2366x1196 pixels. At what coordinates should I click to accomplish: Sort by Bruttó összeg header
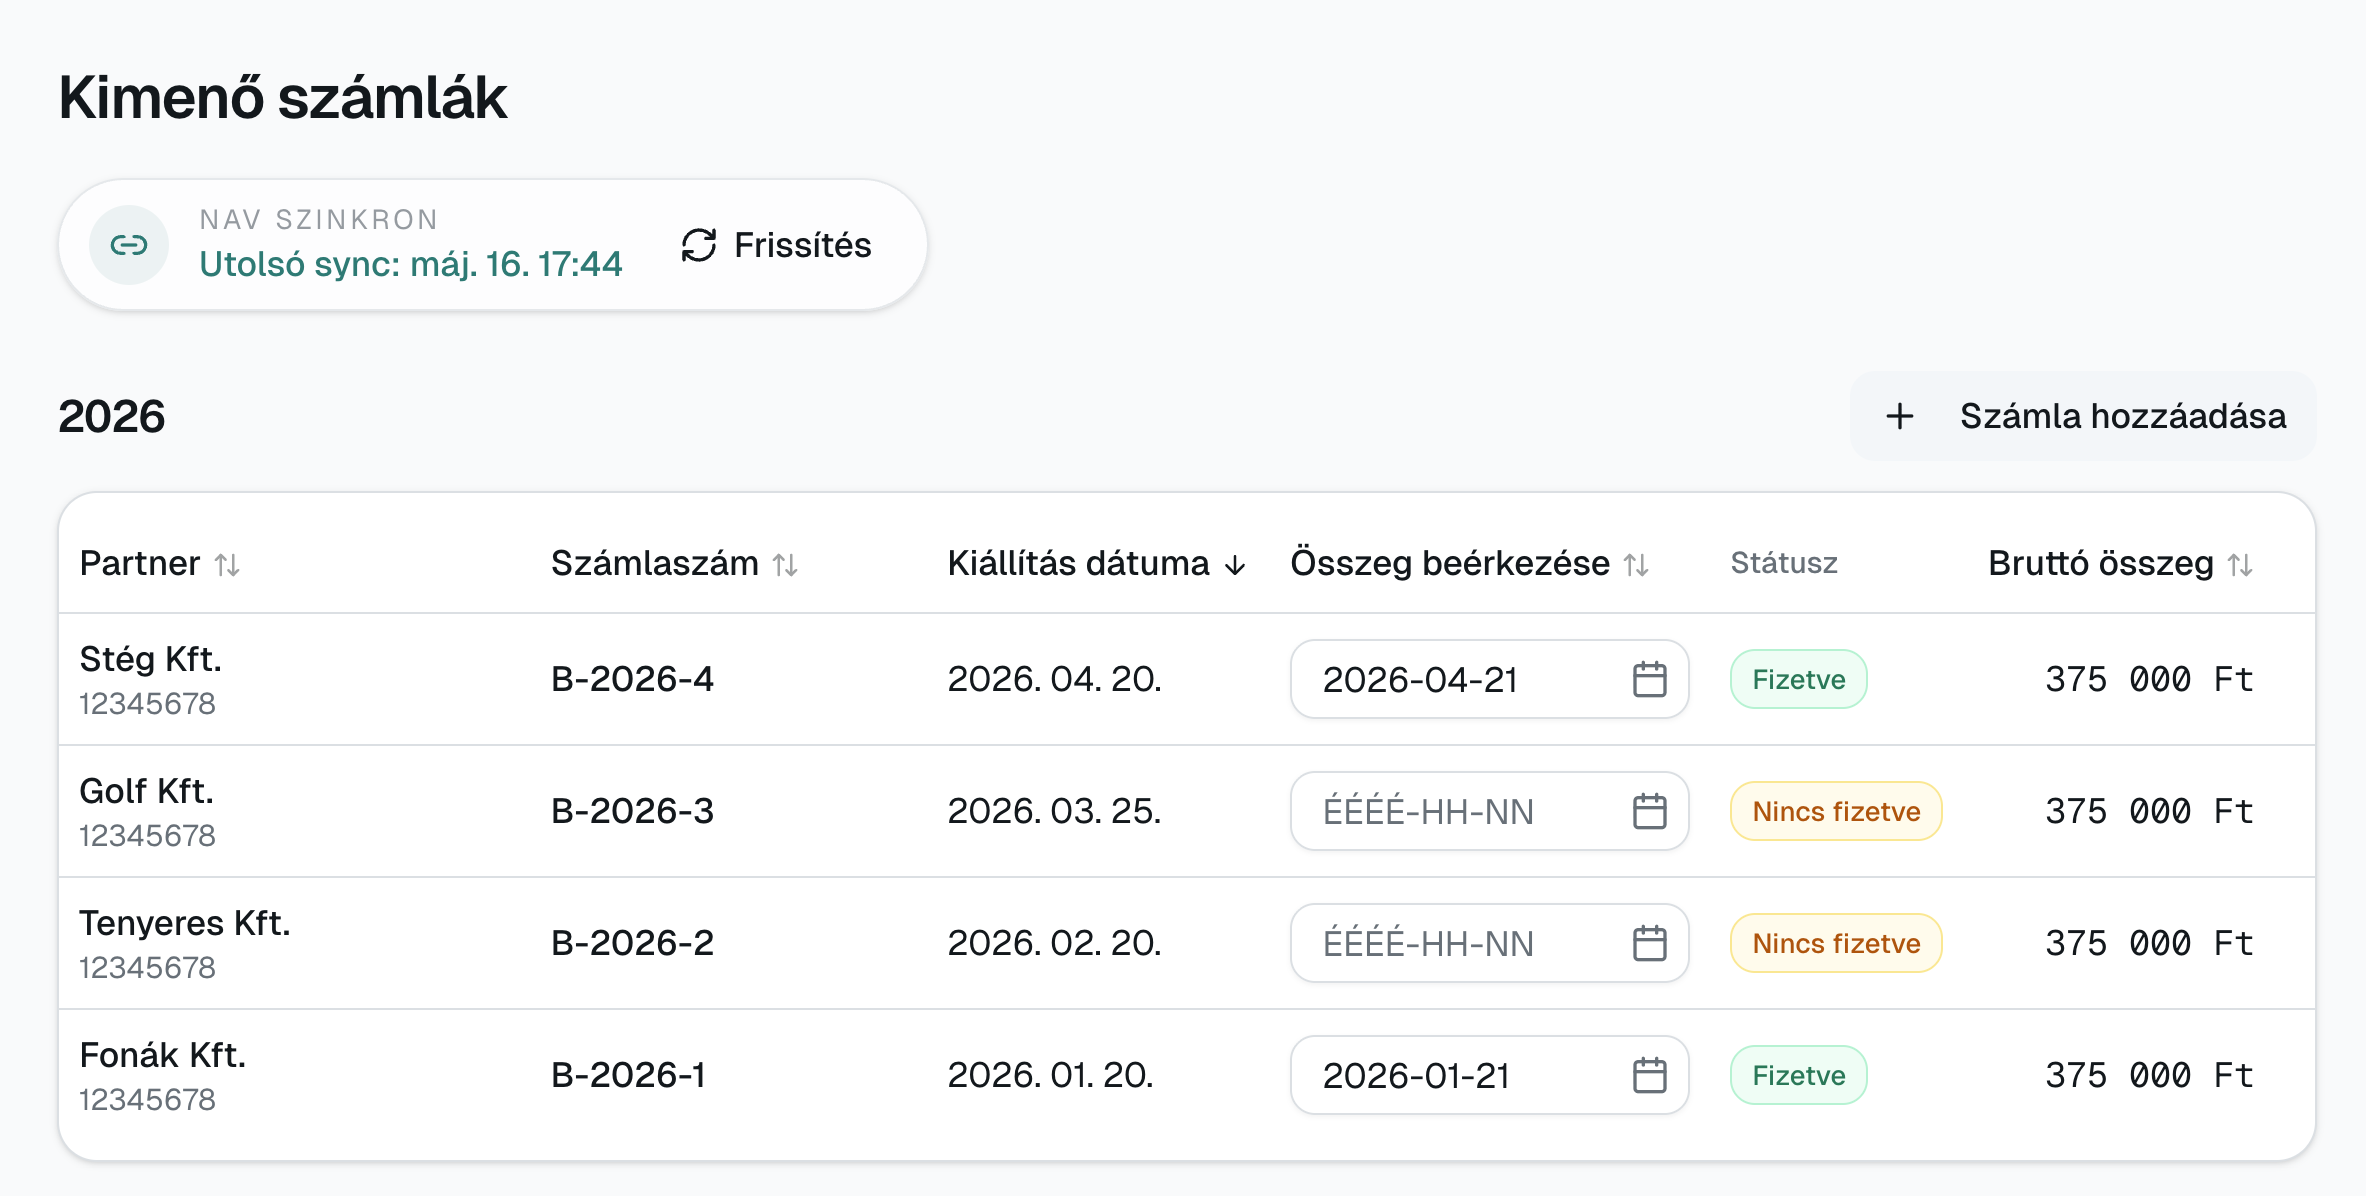[x=2121, y=563]
